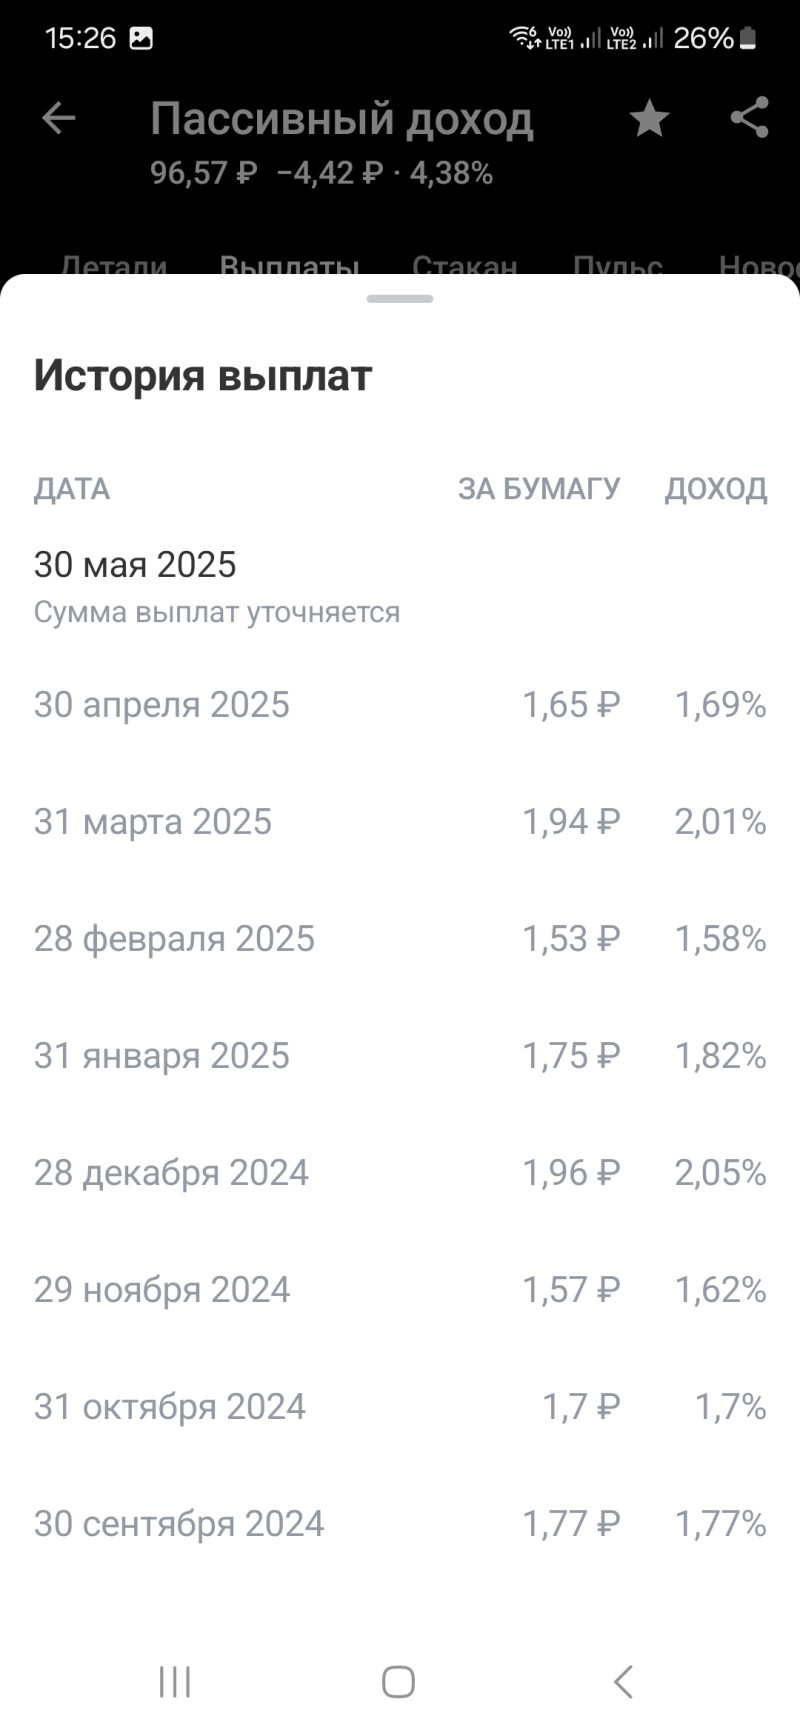Tap the picture notification icon
Screen dimensions: 800x1733
(141, 39)
